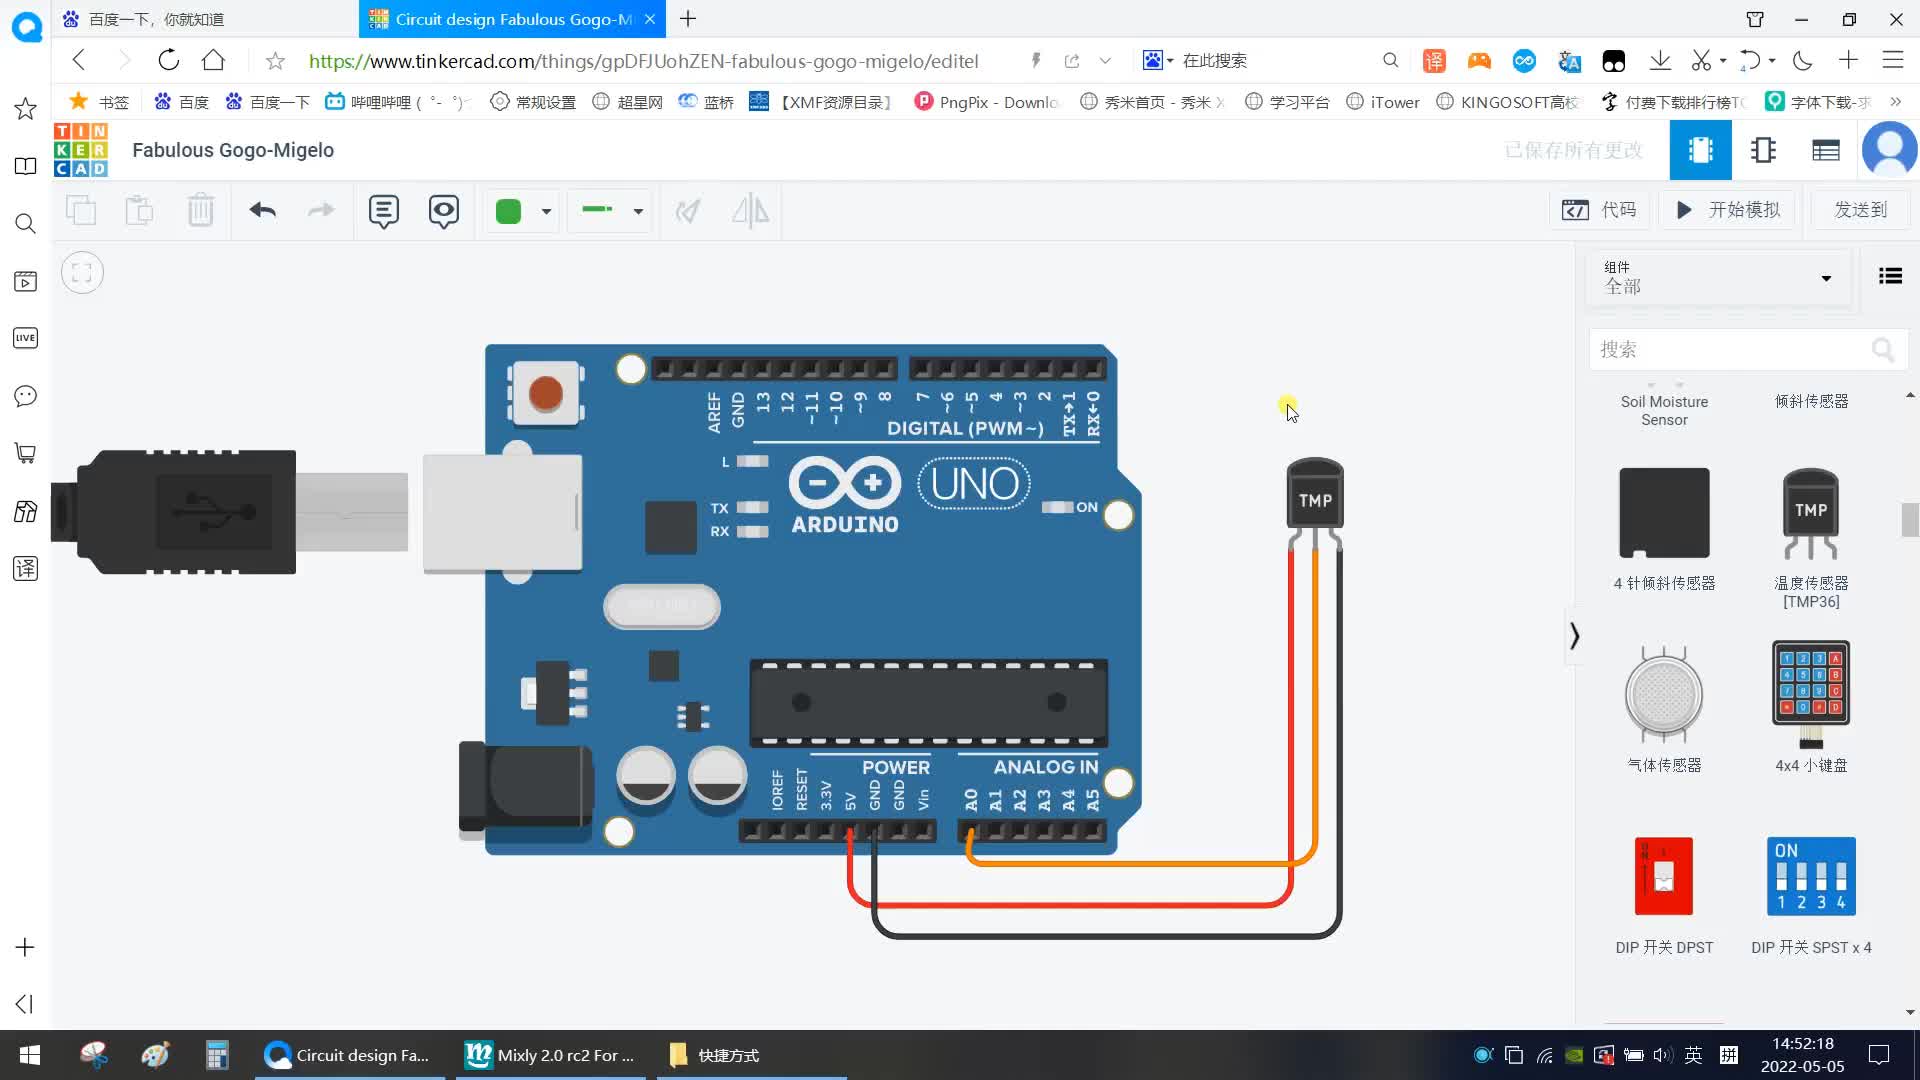
Task: Click the component search field
Action: (1747, 350)
